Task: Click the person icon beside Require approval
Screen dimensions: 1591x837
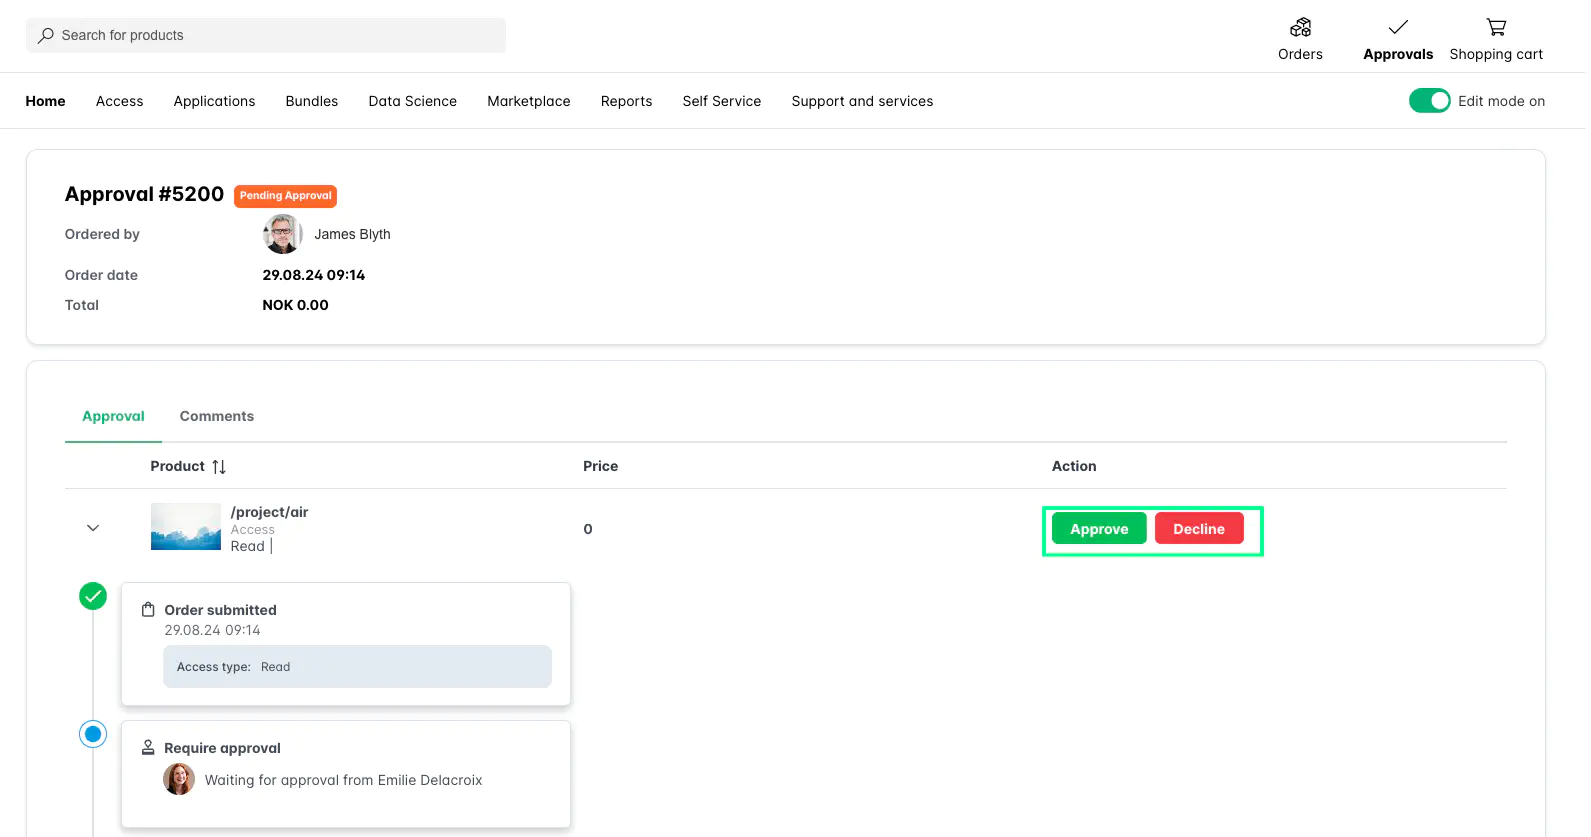Action: click(148, 748)
